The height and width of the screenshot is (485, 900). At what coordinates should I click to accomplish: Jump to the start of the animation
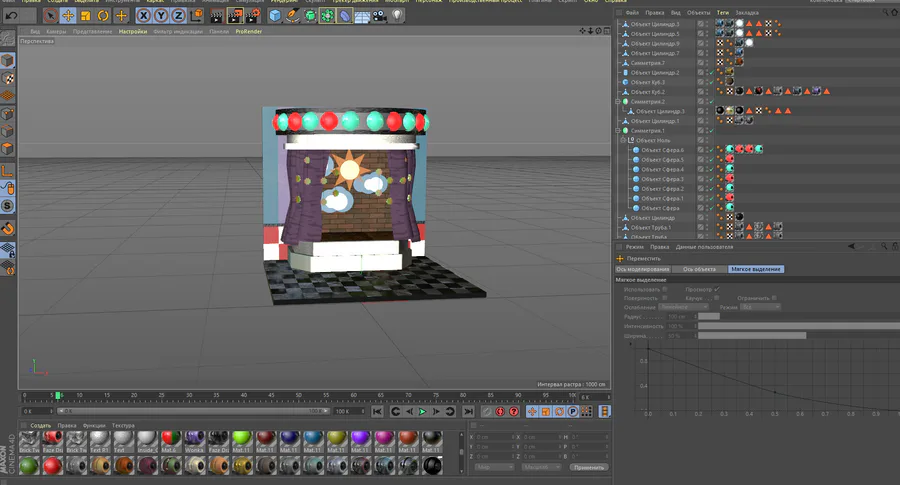(x=377, y=412)
